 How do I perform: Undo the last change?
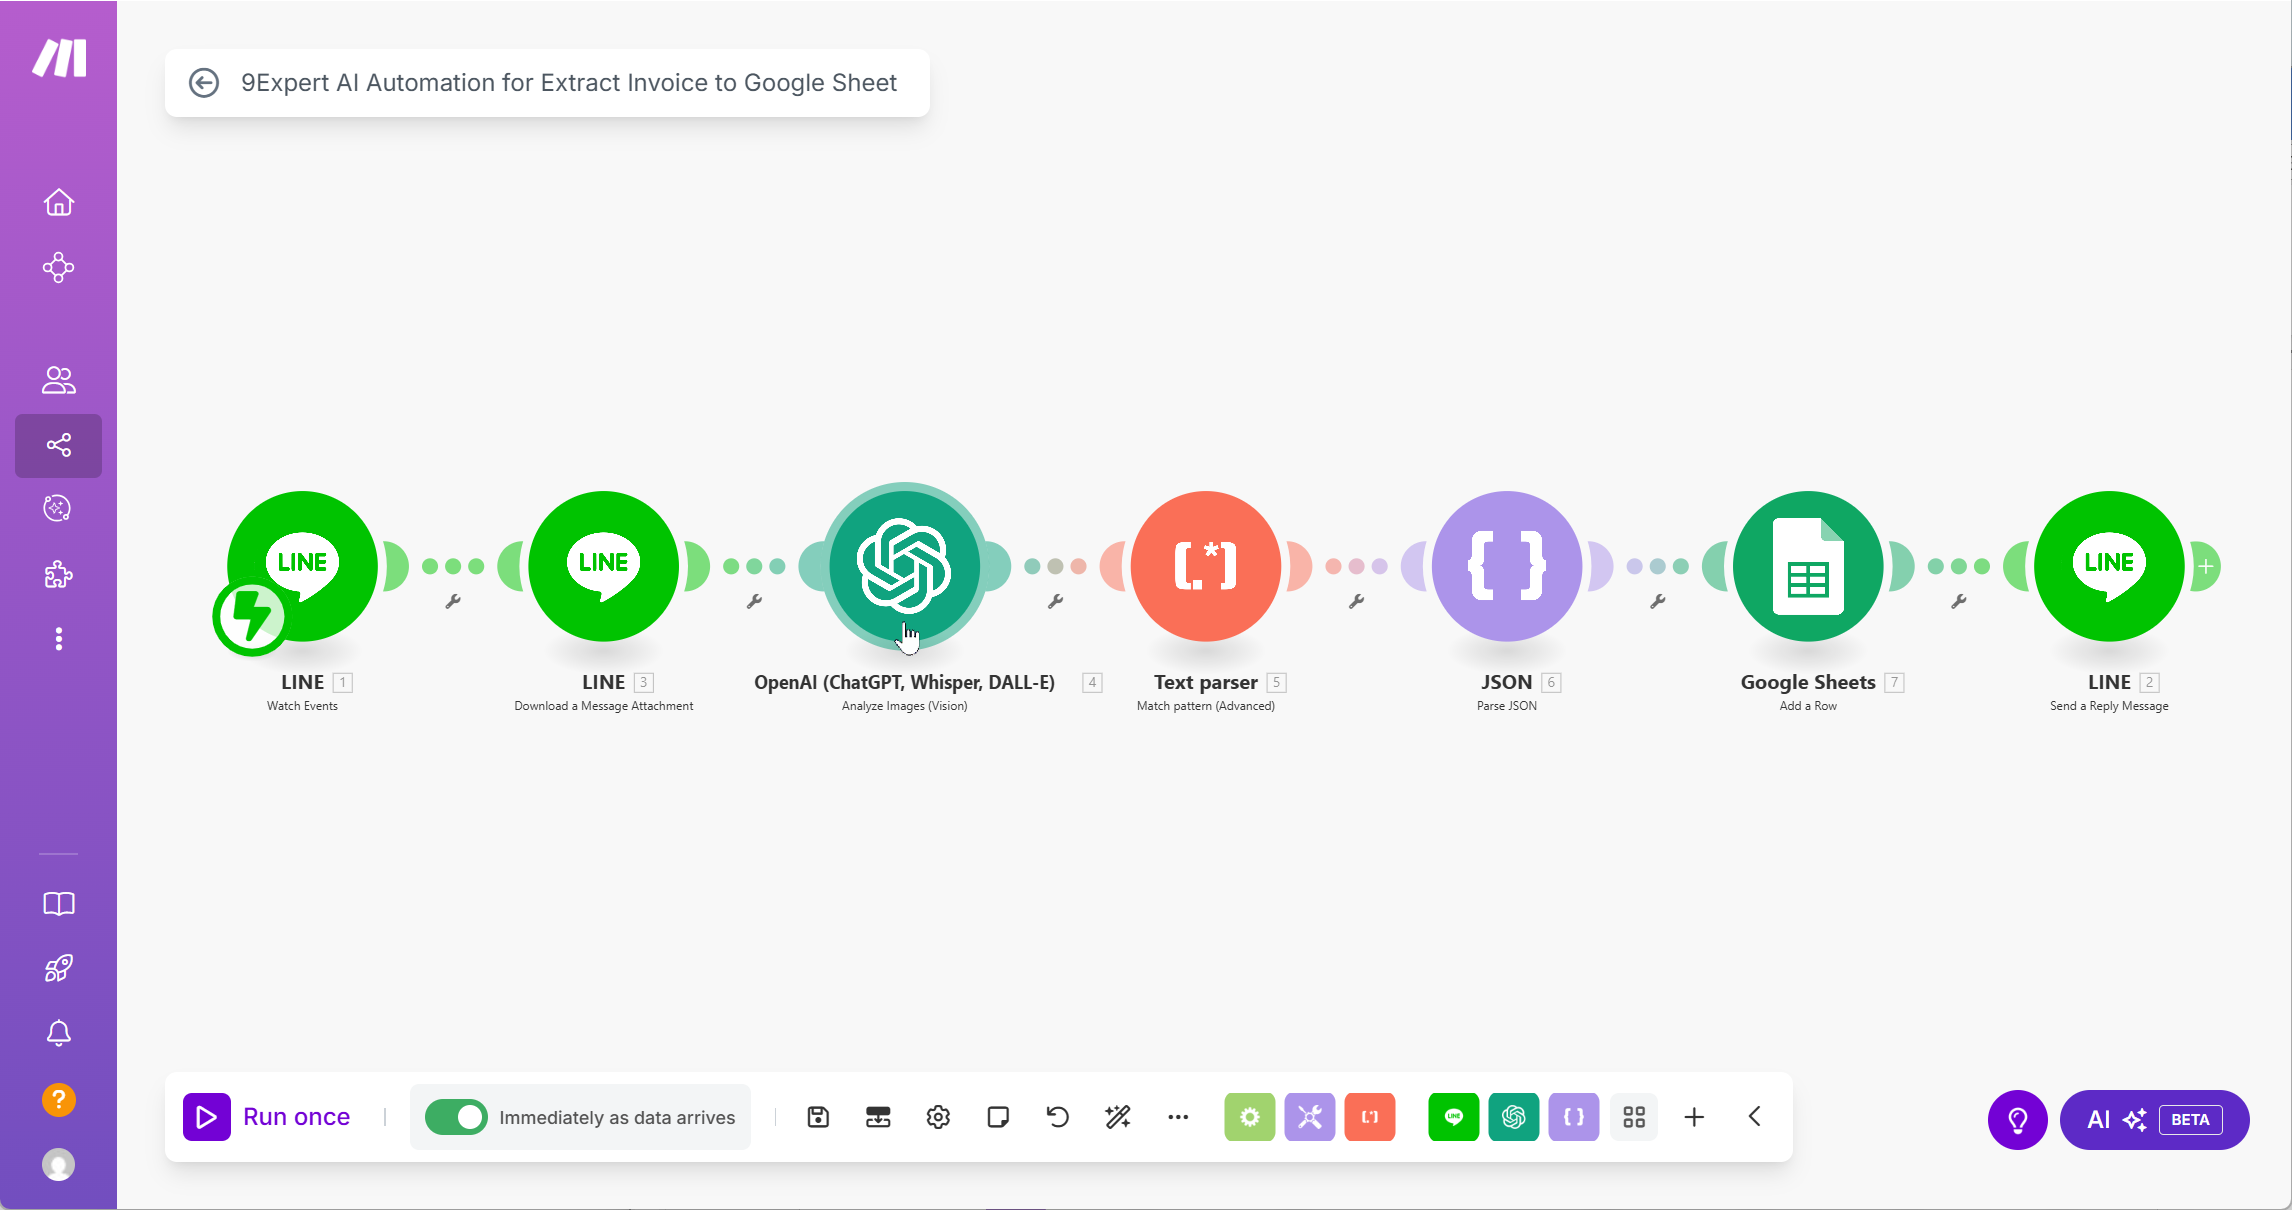pos(1058,1117)
